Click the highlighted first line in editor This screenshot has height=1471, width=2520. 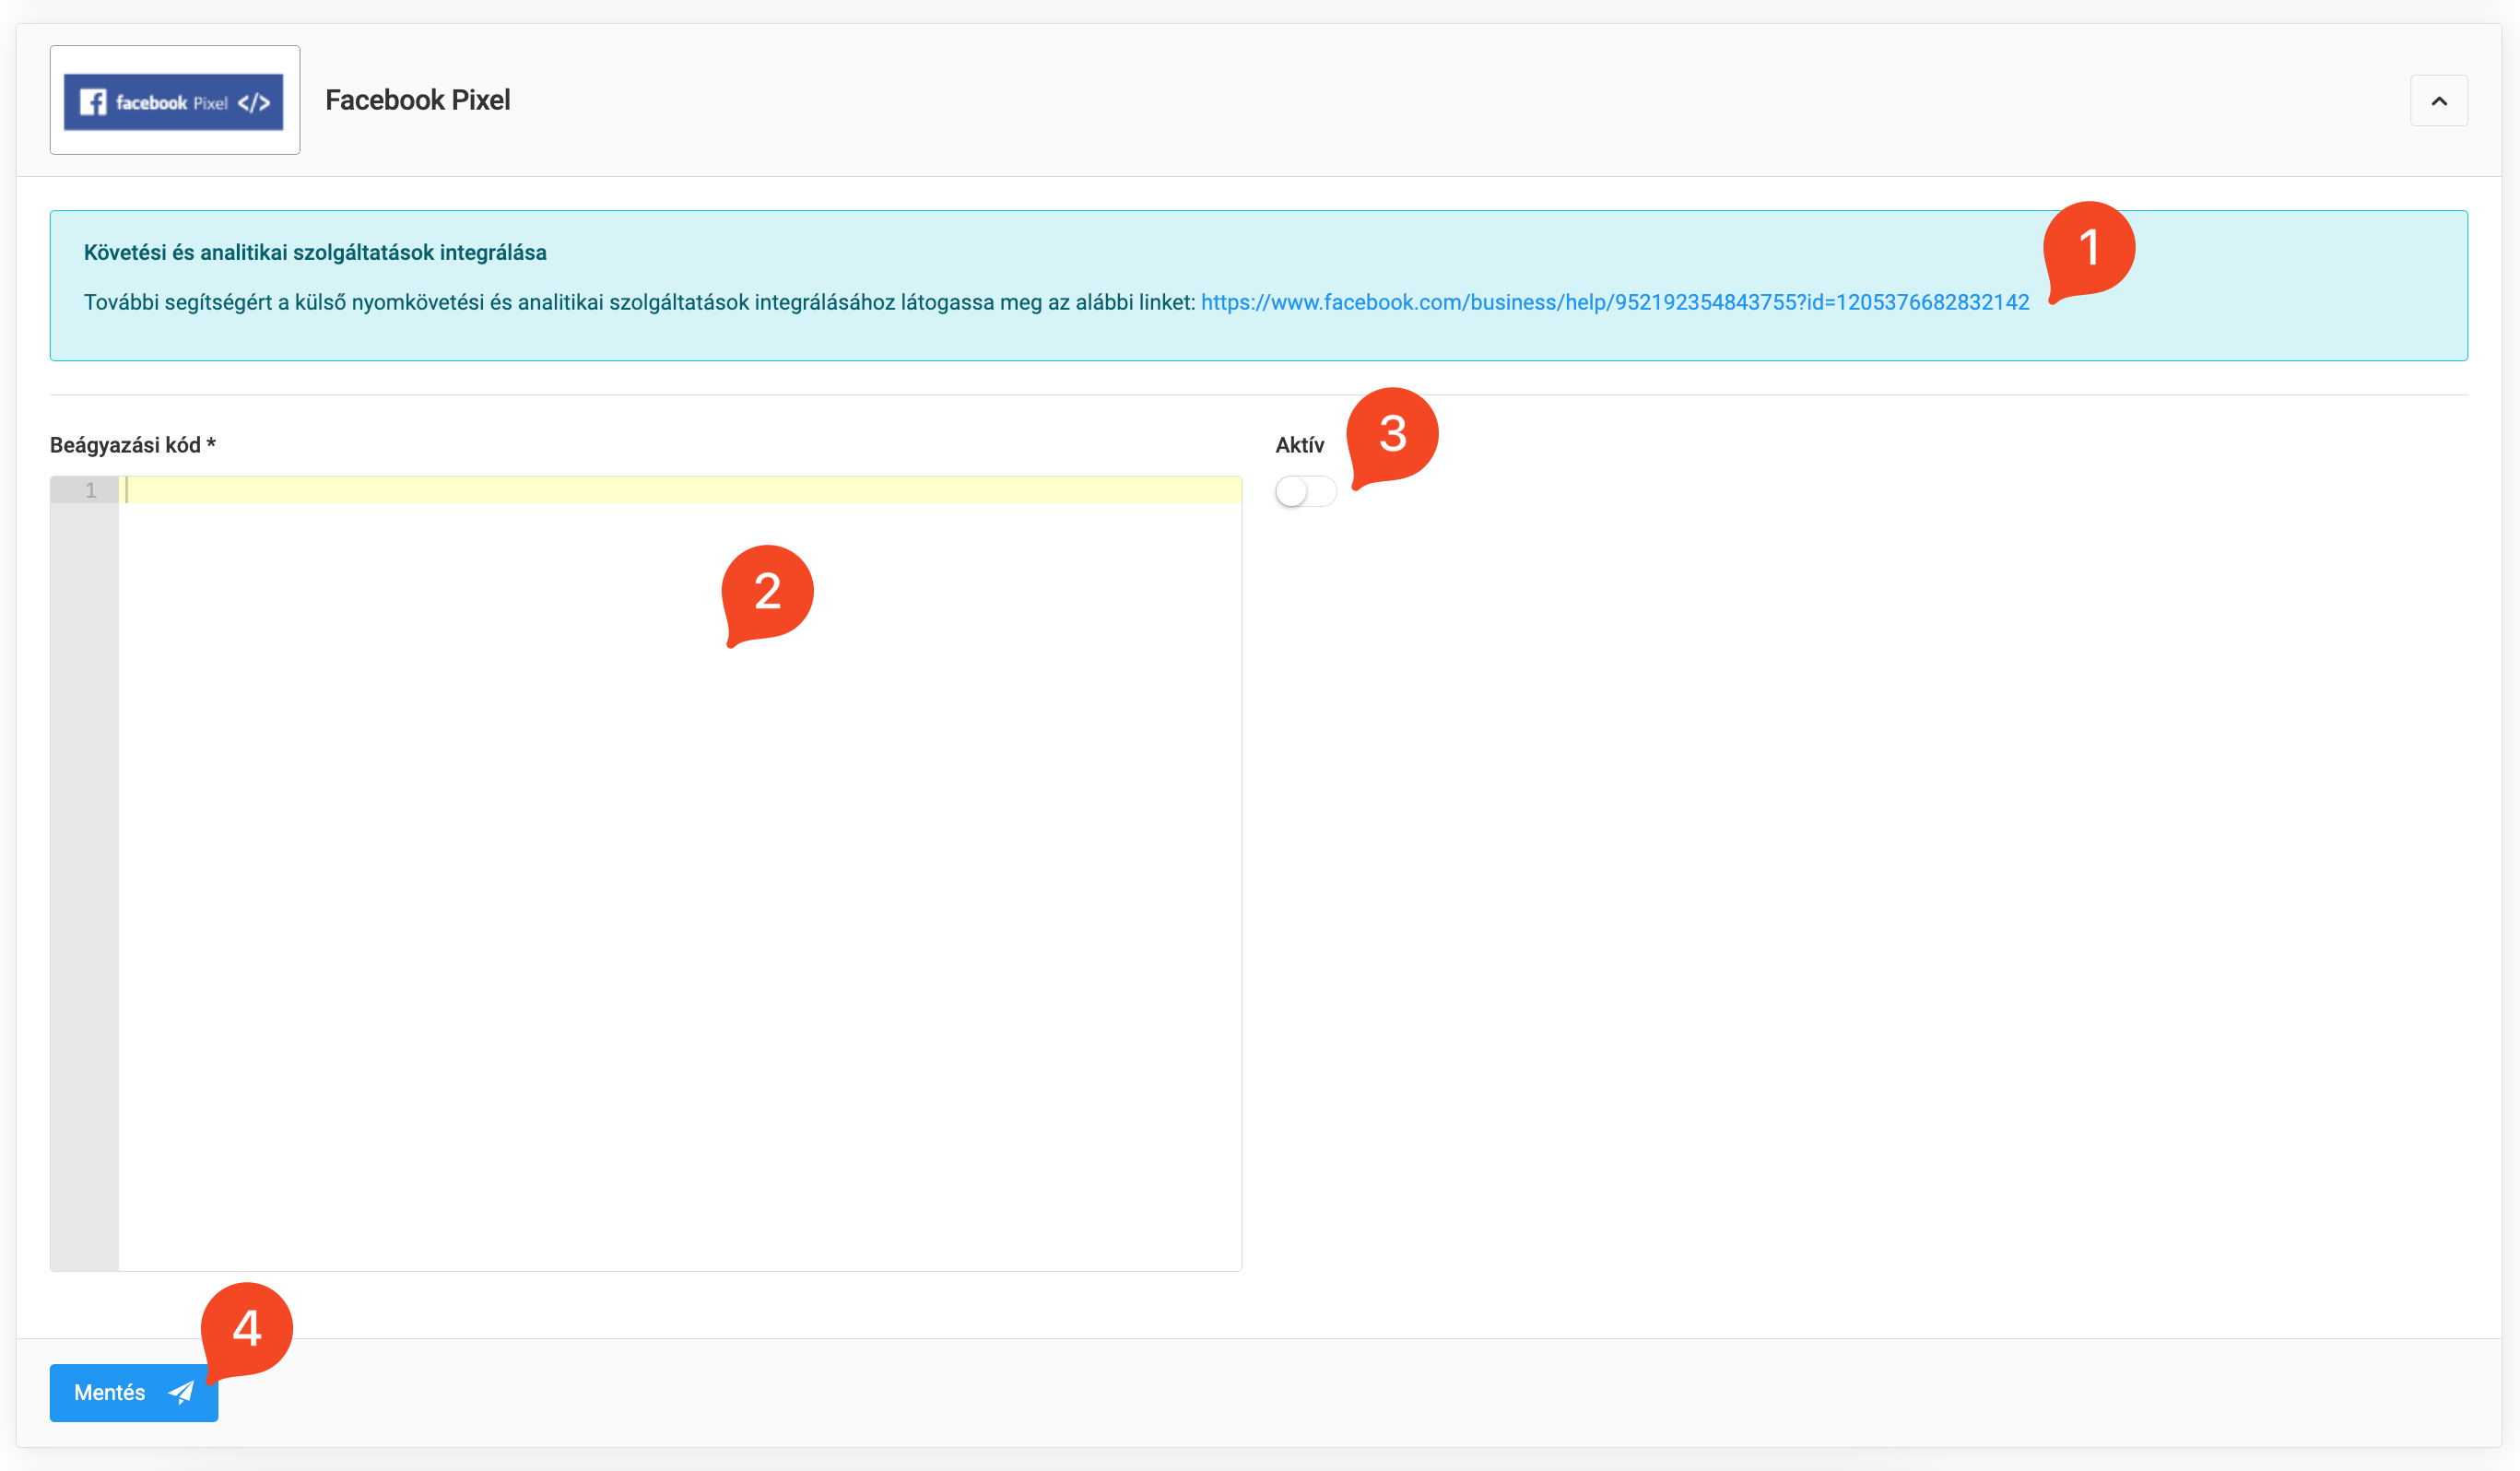pyautogui.click(x=680, y=490)
